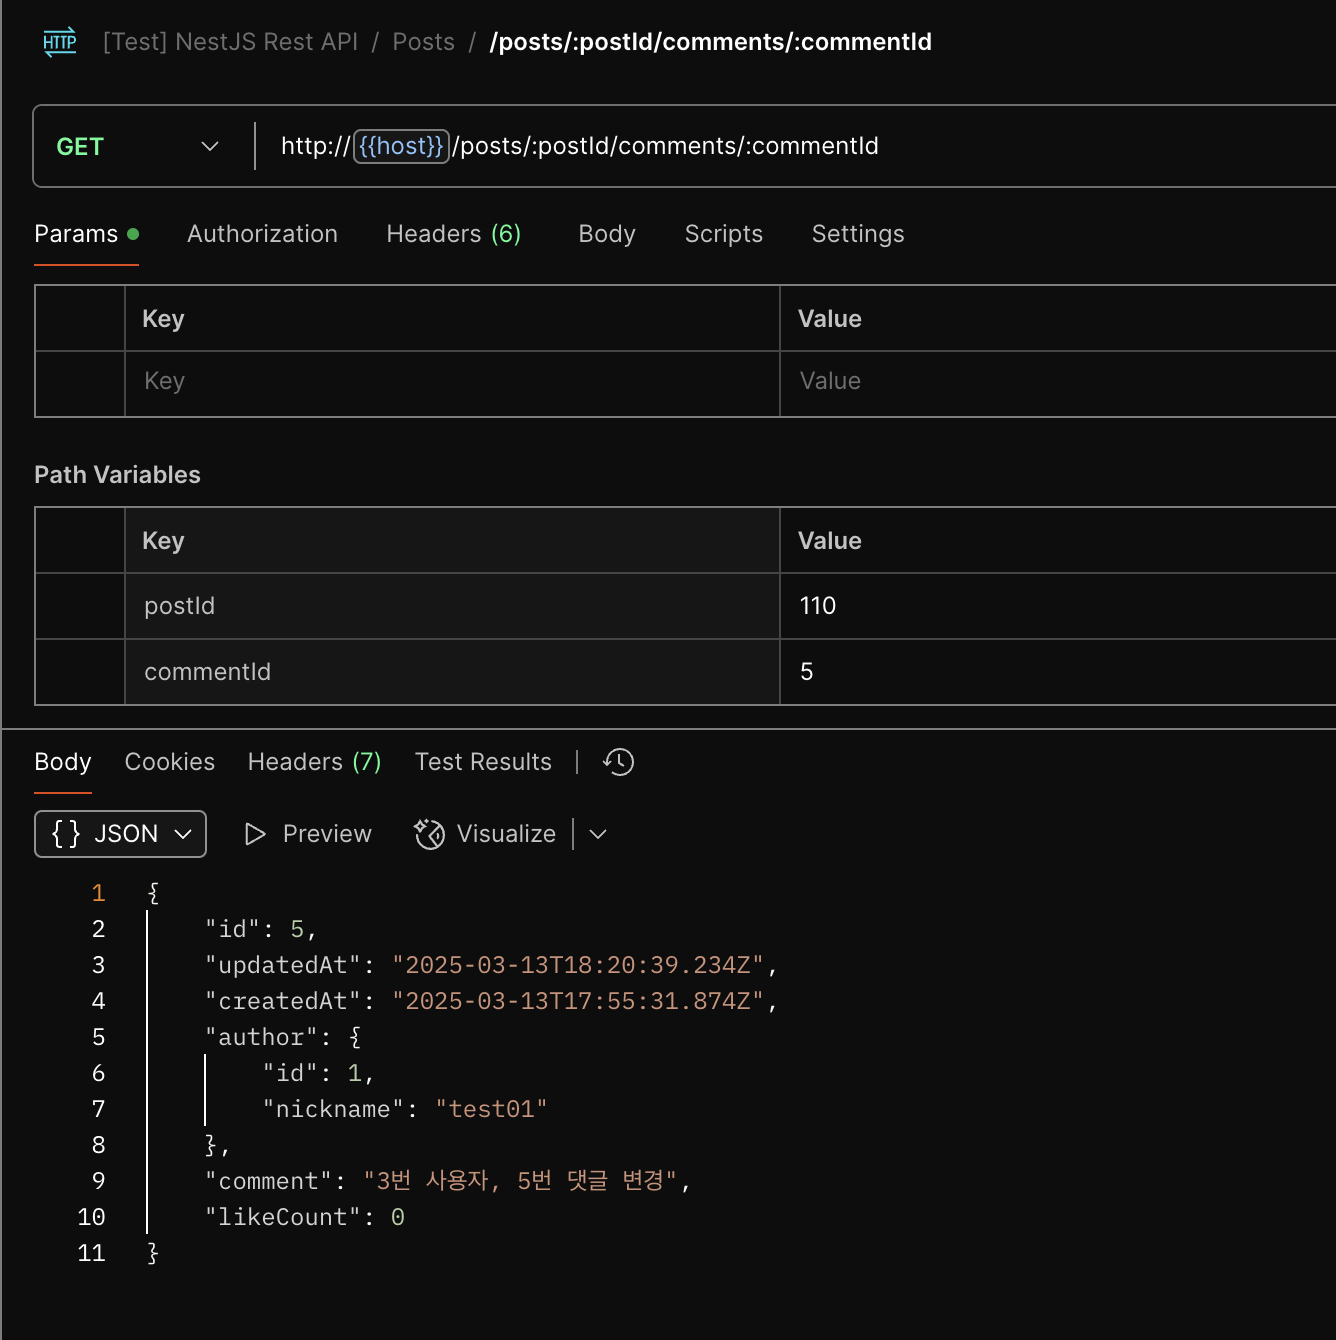This screenshot has height=1340, width=1336.
Task: Select the request Body tab
Action: coord(607,234)
